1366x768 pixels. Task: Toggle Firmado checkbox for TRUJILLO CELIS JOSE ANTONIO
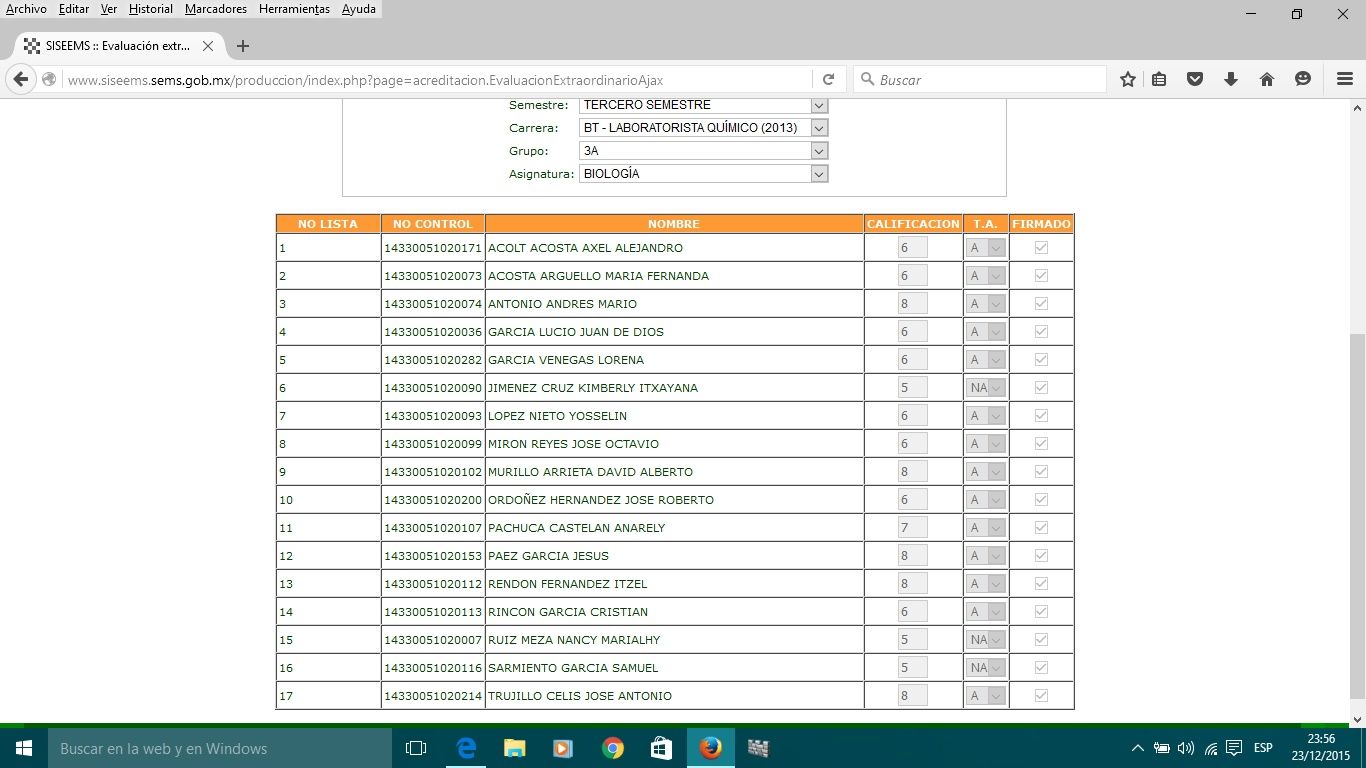tap(1041, 695)
